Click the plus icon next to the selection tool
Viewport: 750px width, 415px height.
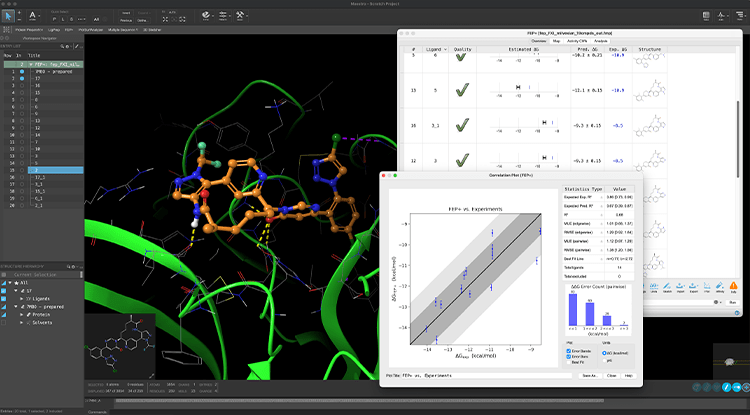point(19,12)
